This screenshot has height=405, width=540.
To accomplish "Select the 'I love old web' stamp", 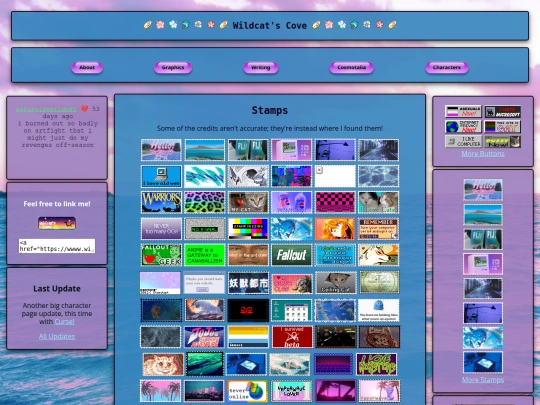I will pyautogui.click(x=161, y=176).
